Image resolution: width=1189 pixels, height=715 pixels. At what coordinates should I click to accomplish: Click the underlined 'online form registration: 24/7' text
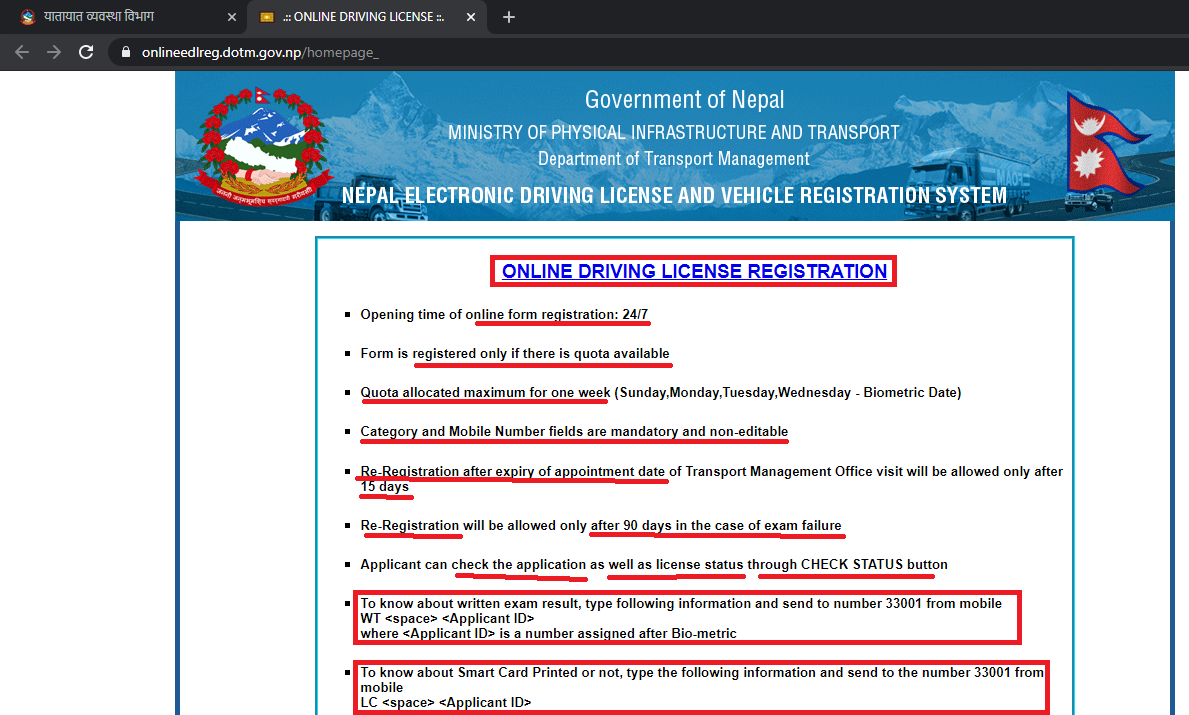click(x=561, y=314)
